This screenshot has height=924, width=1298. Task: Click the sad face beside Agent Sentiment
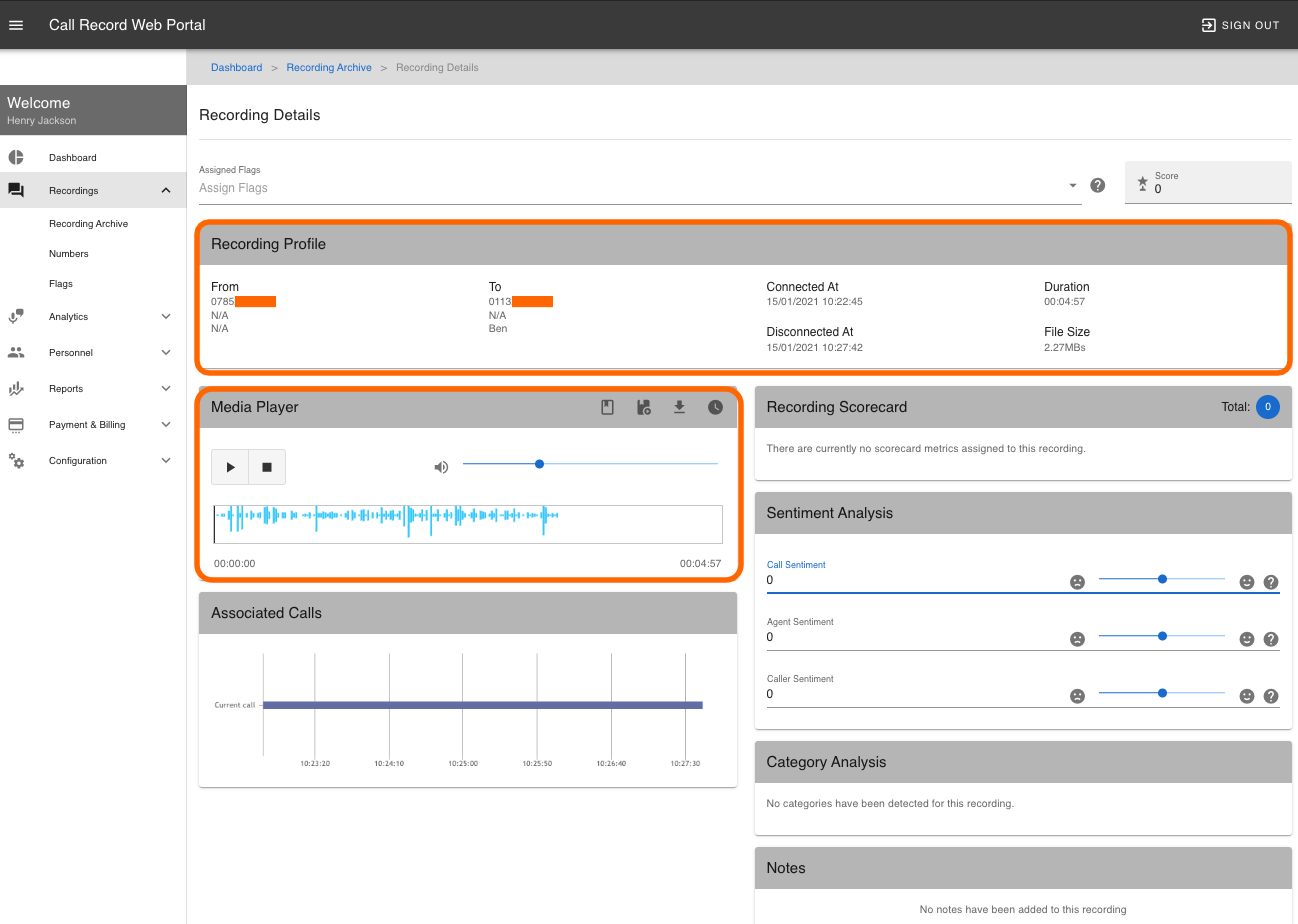coord(1077,639)
